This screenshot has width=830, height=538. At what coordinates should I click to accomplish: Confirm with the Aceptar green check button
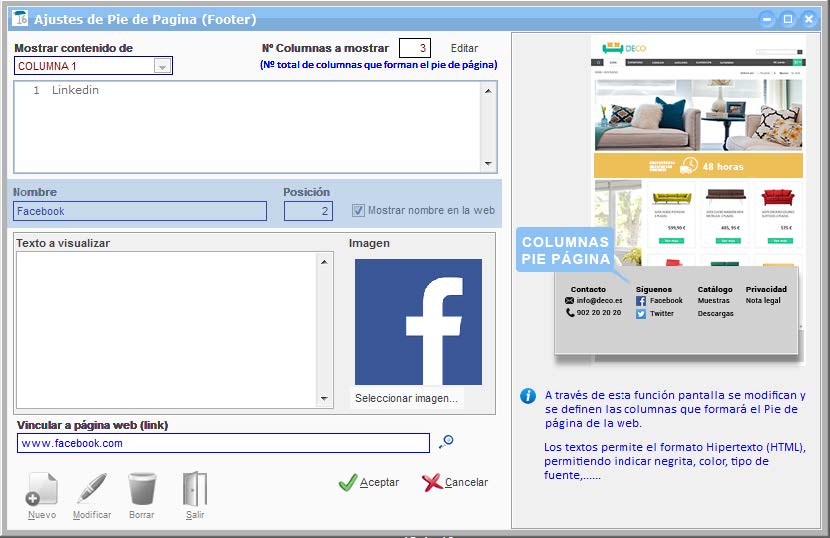click(368, 482)
